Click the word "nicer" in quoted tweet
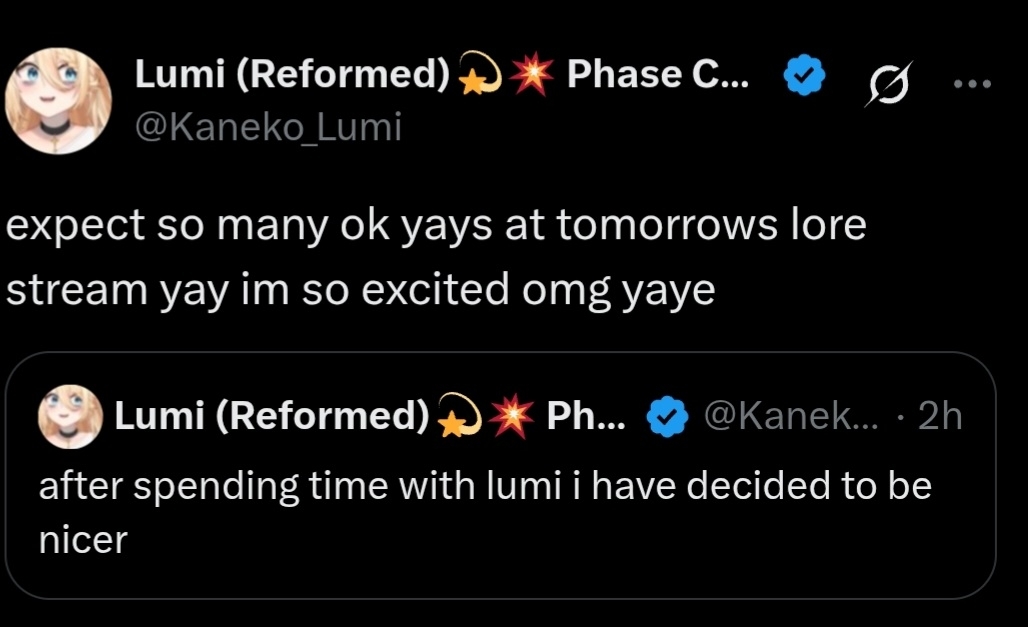Screen dimensions: 1028x627 (83, 541)
